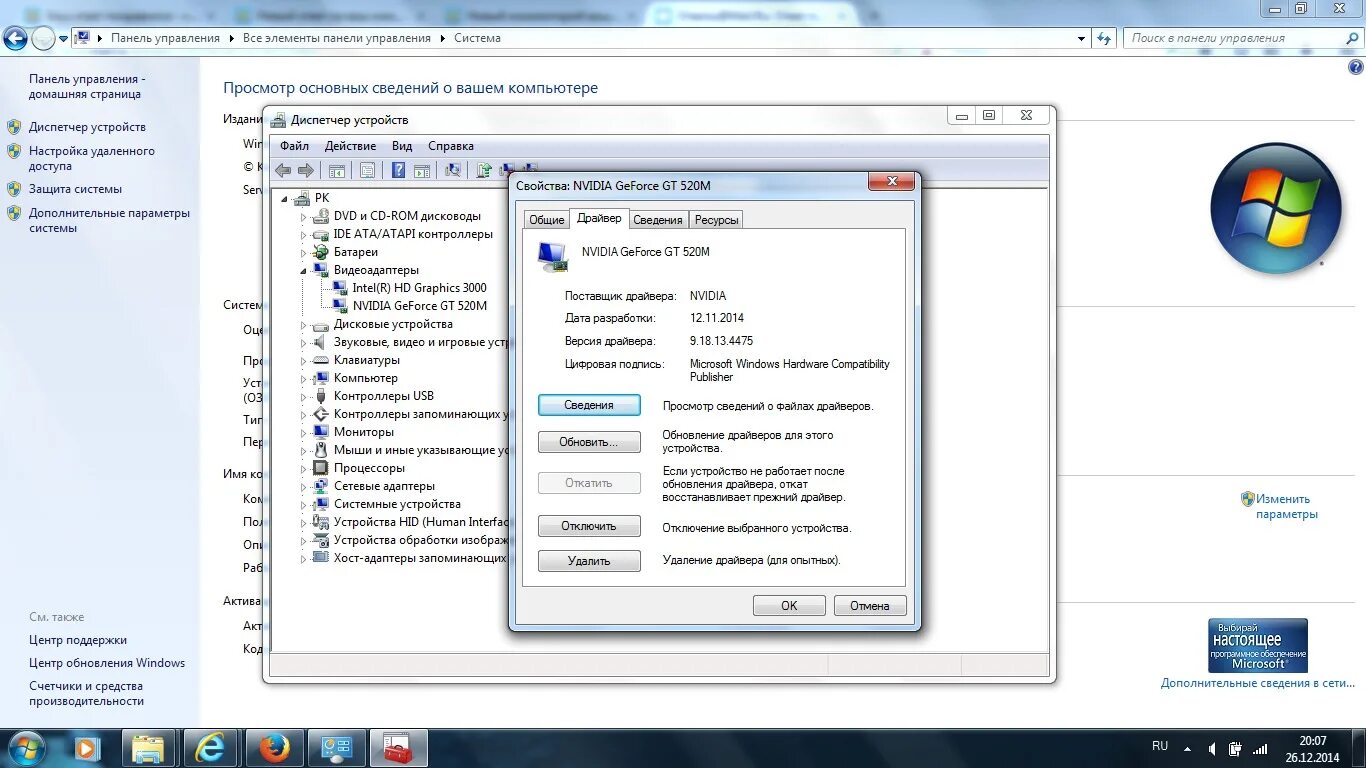This screenshot has height=768, width=1366.
Task: Expand DVD и CD-ROM дисководы node
Action: 304,216
